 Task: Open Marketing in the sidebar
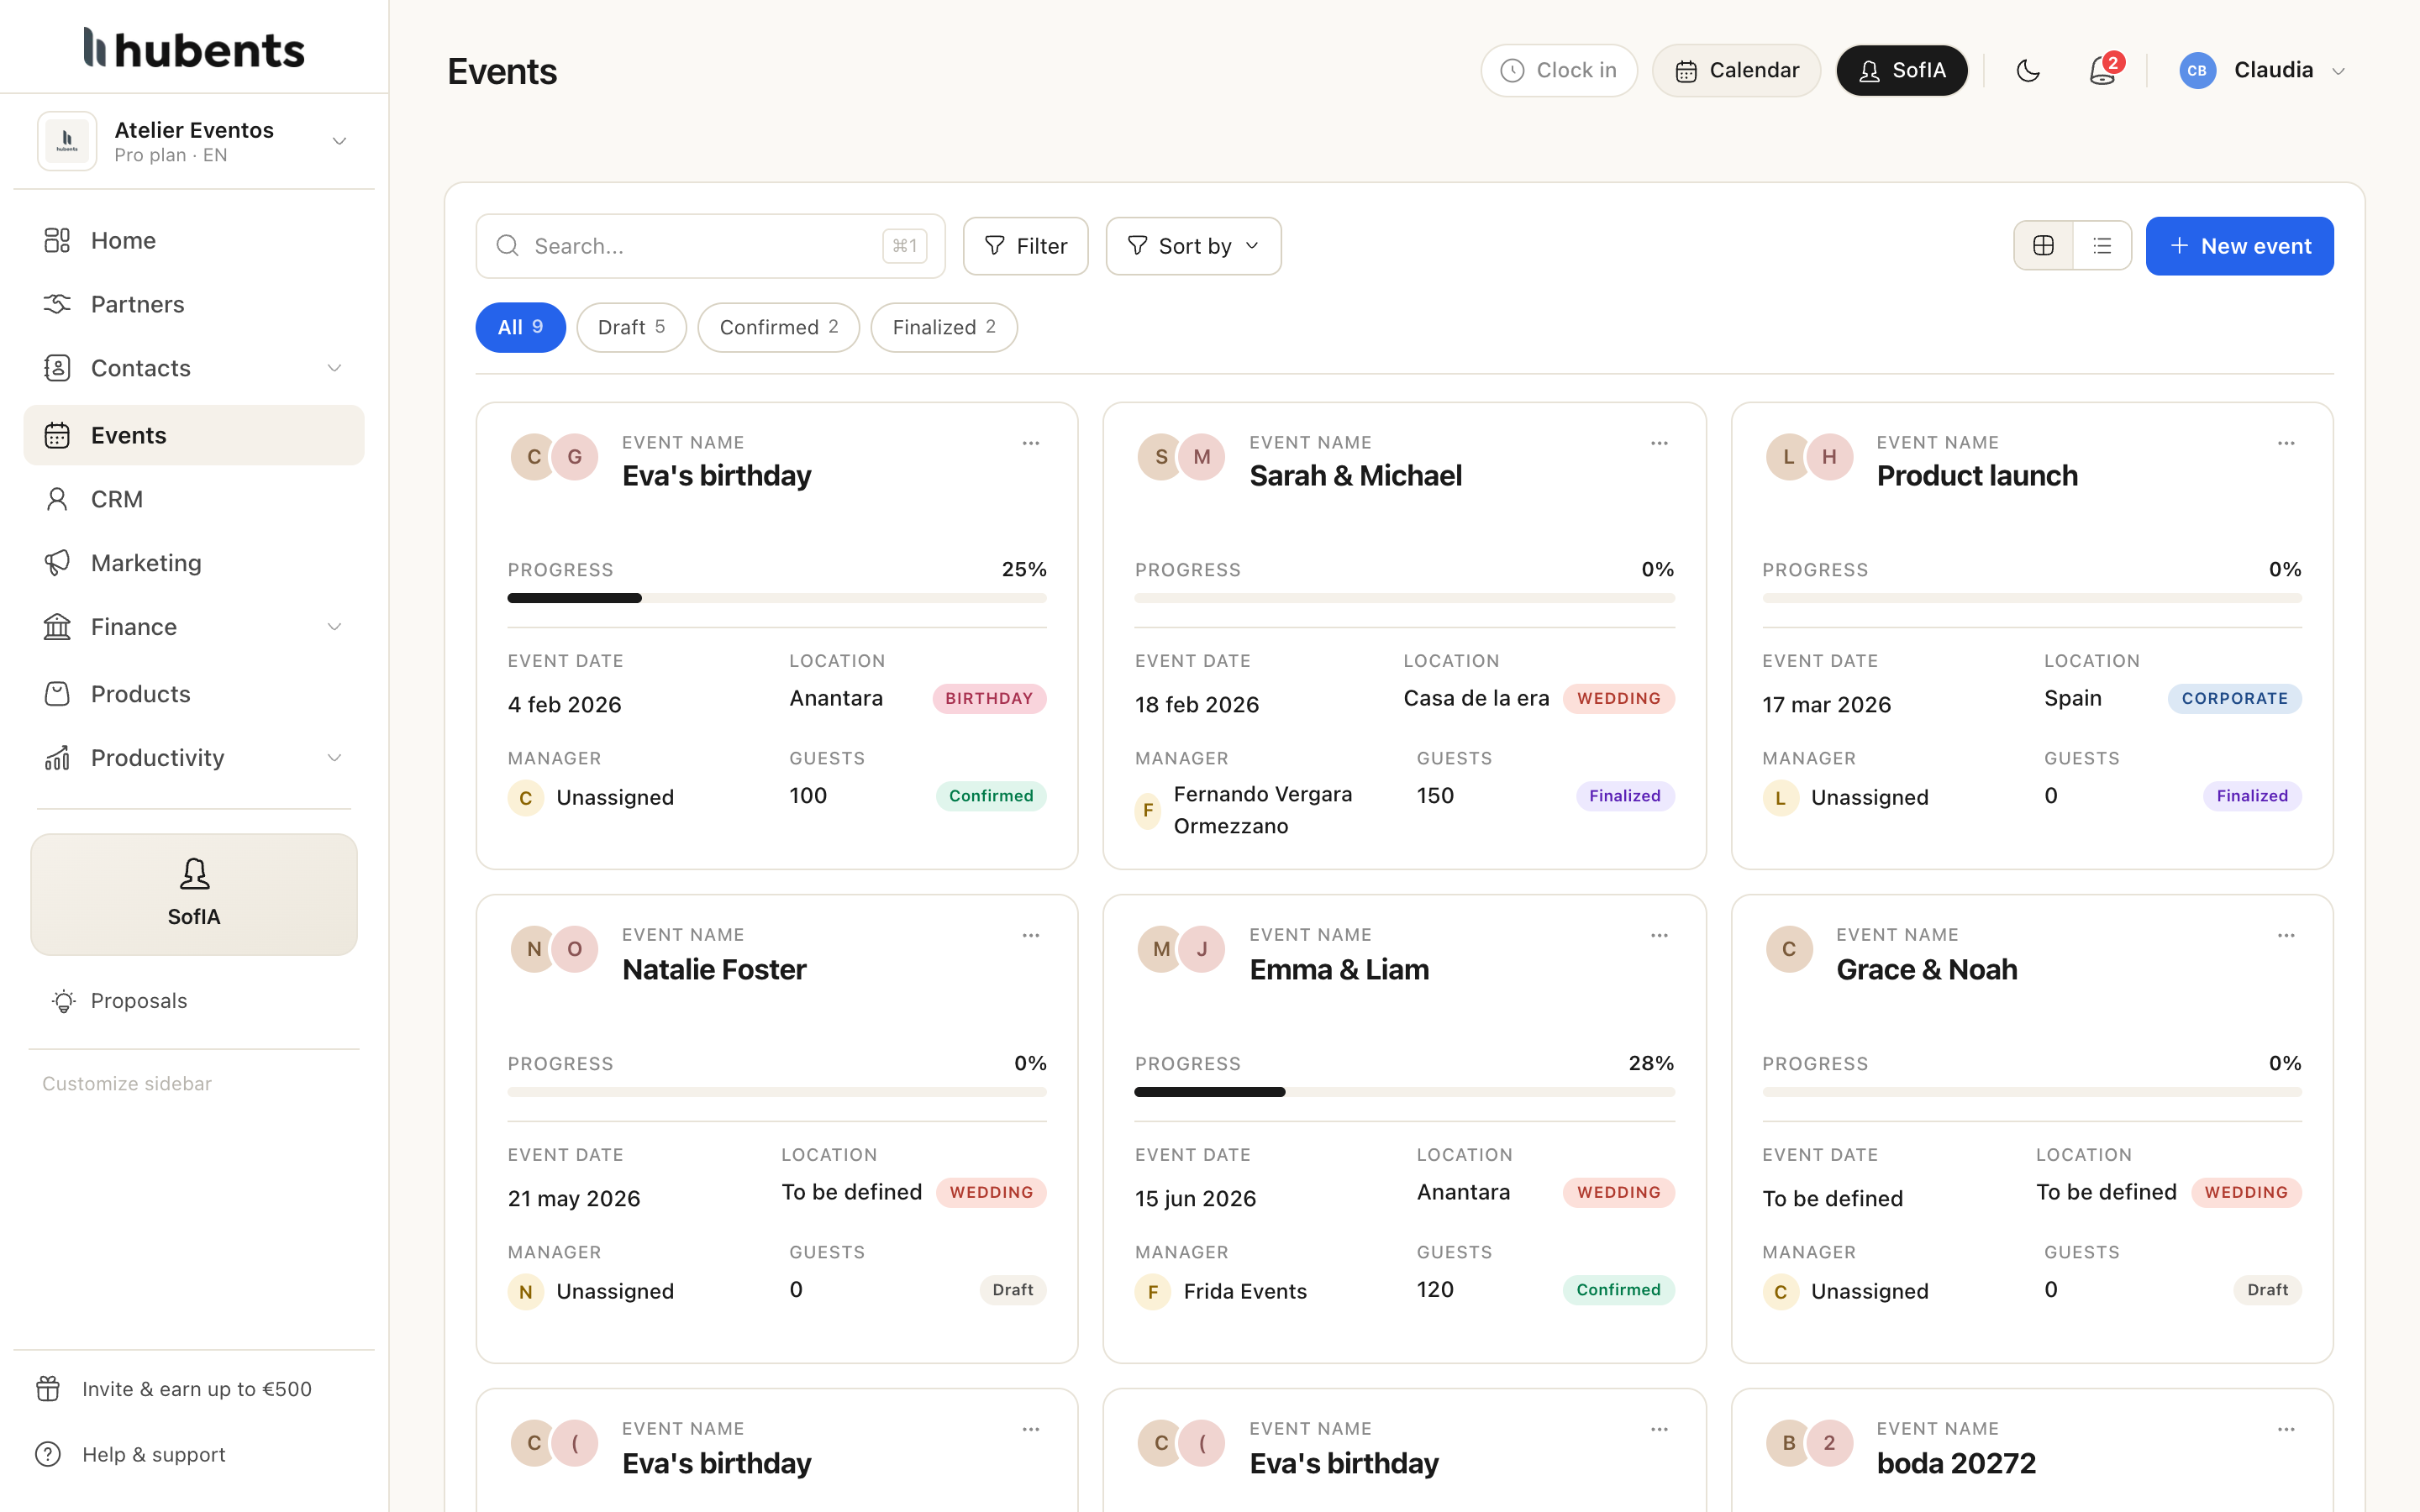194,563
